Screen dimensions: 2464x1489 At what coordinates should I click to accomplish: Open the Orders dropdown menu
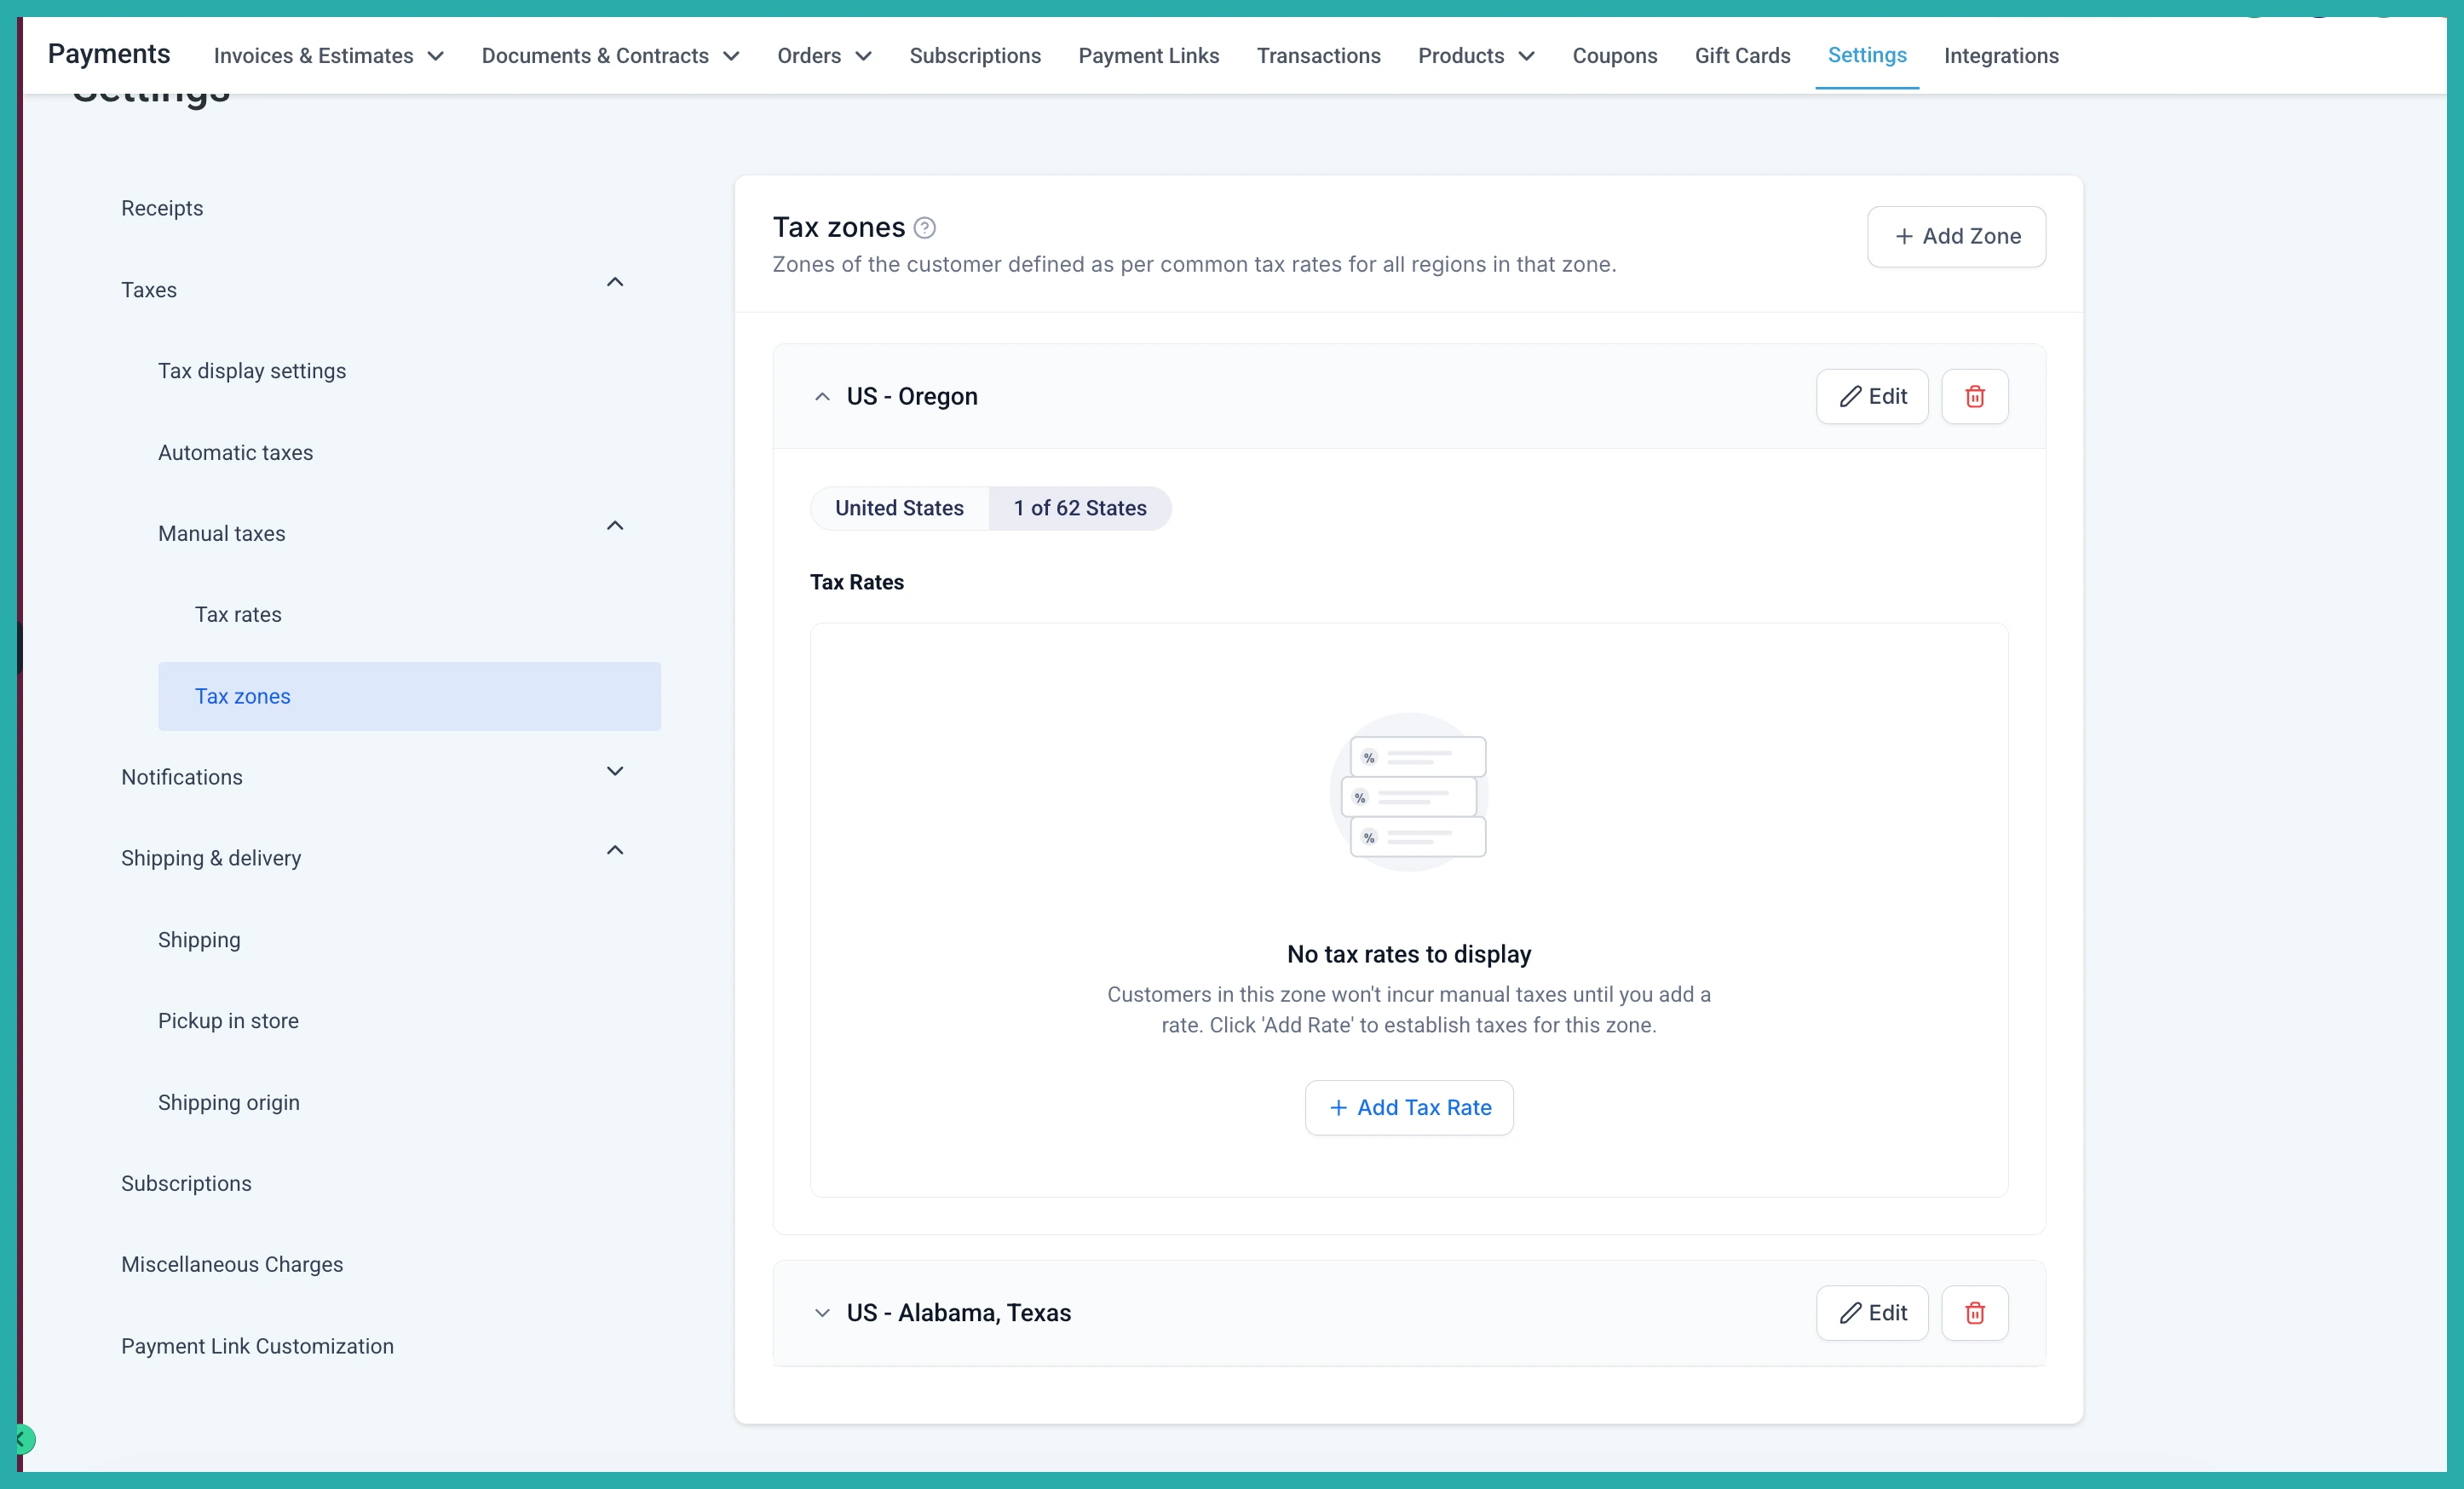(x=825, y=56)
